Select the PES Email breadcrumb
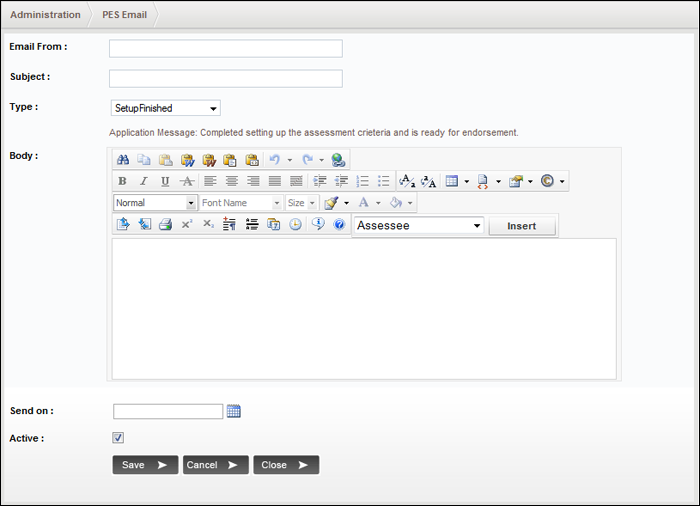Viewport: 700px width, 506px height. [x=124, y=15]
